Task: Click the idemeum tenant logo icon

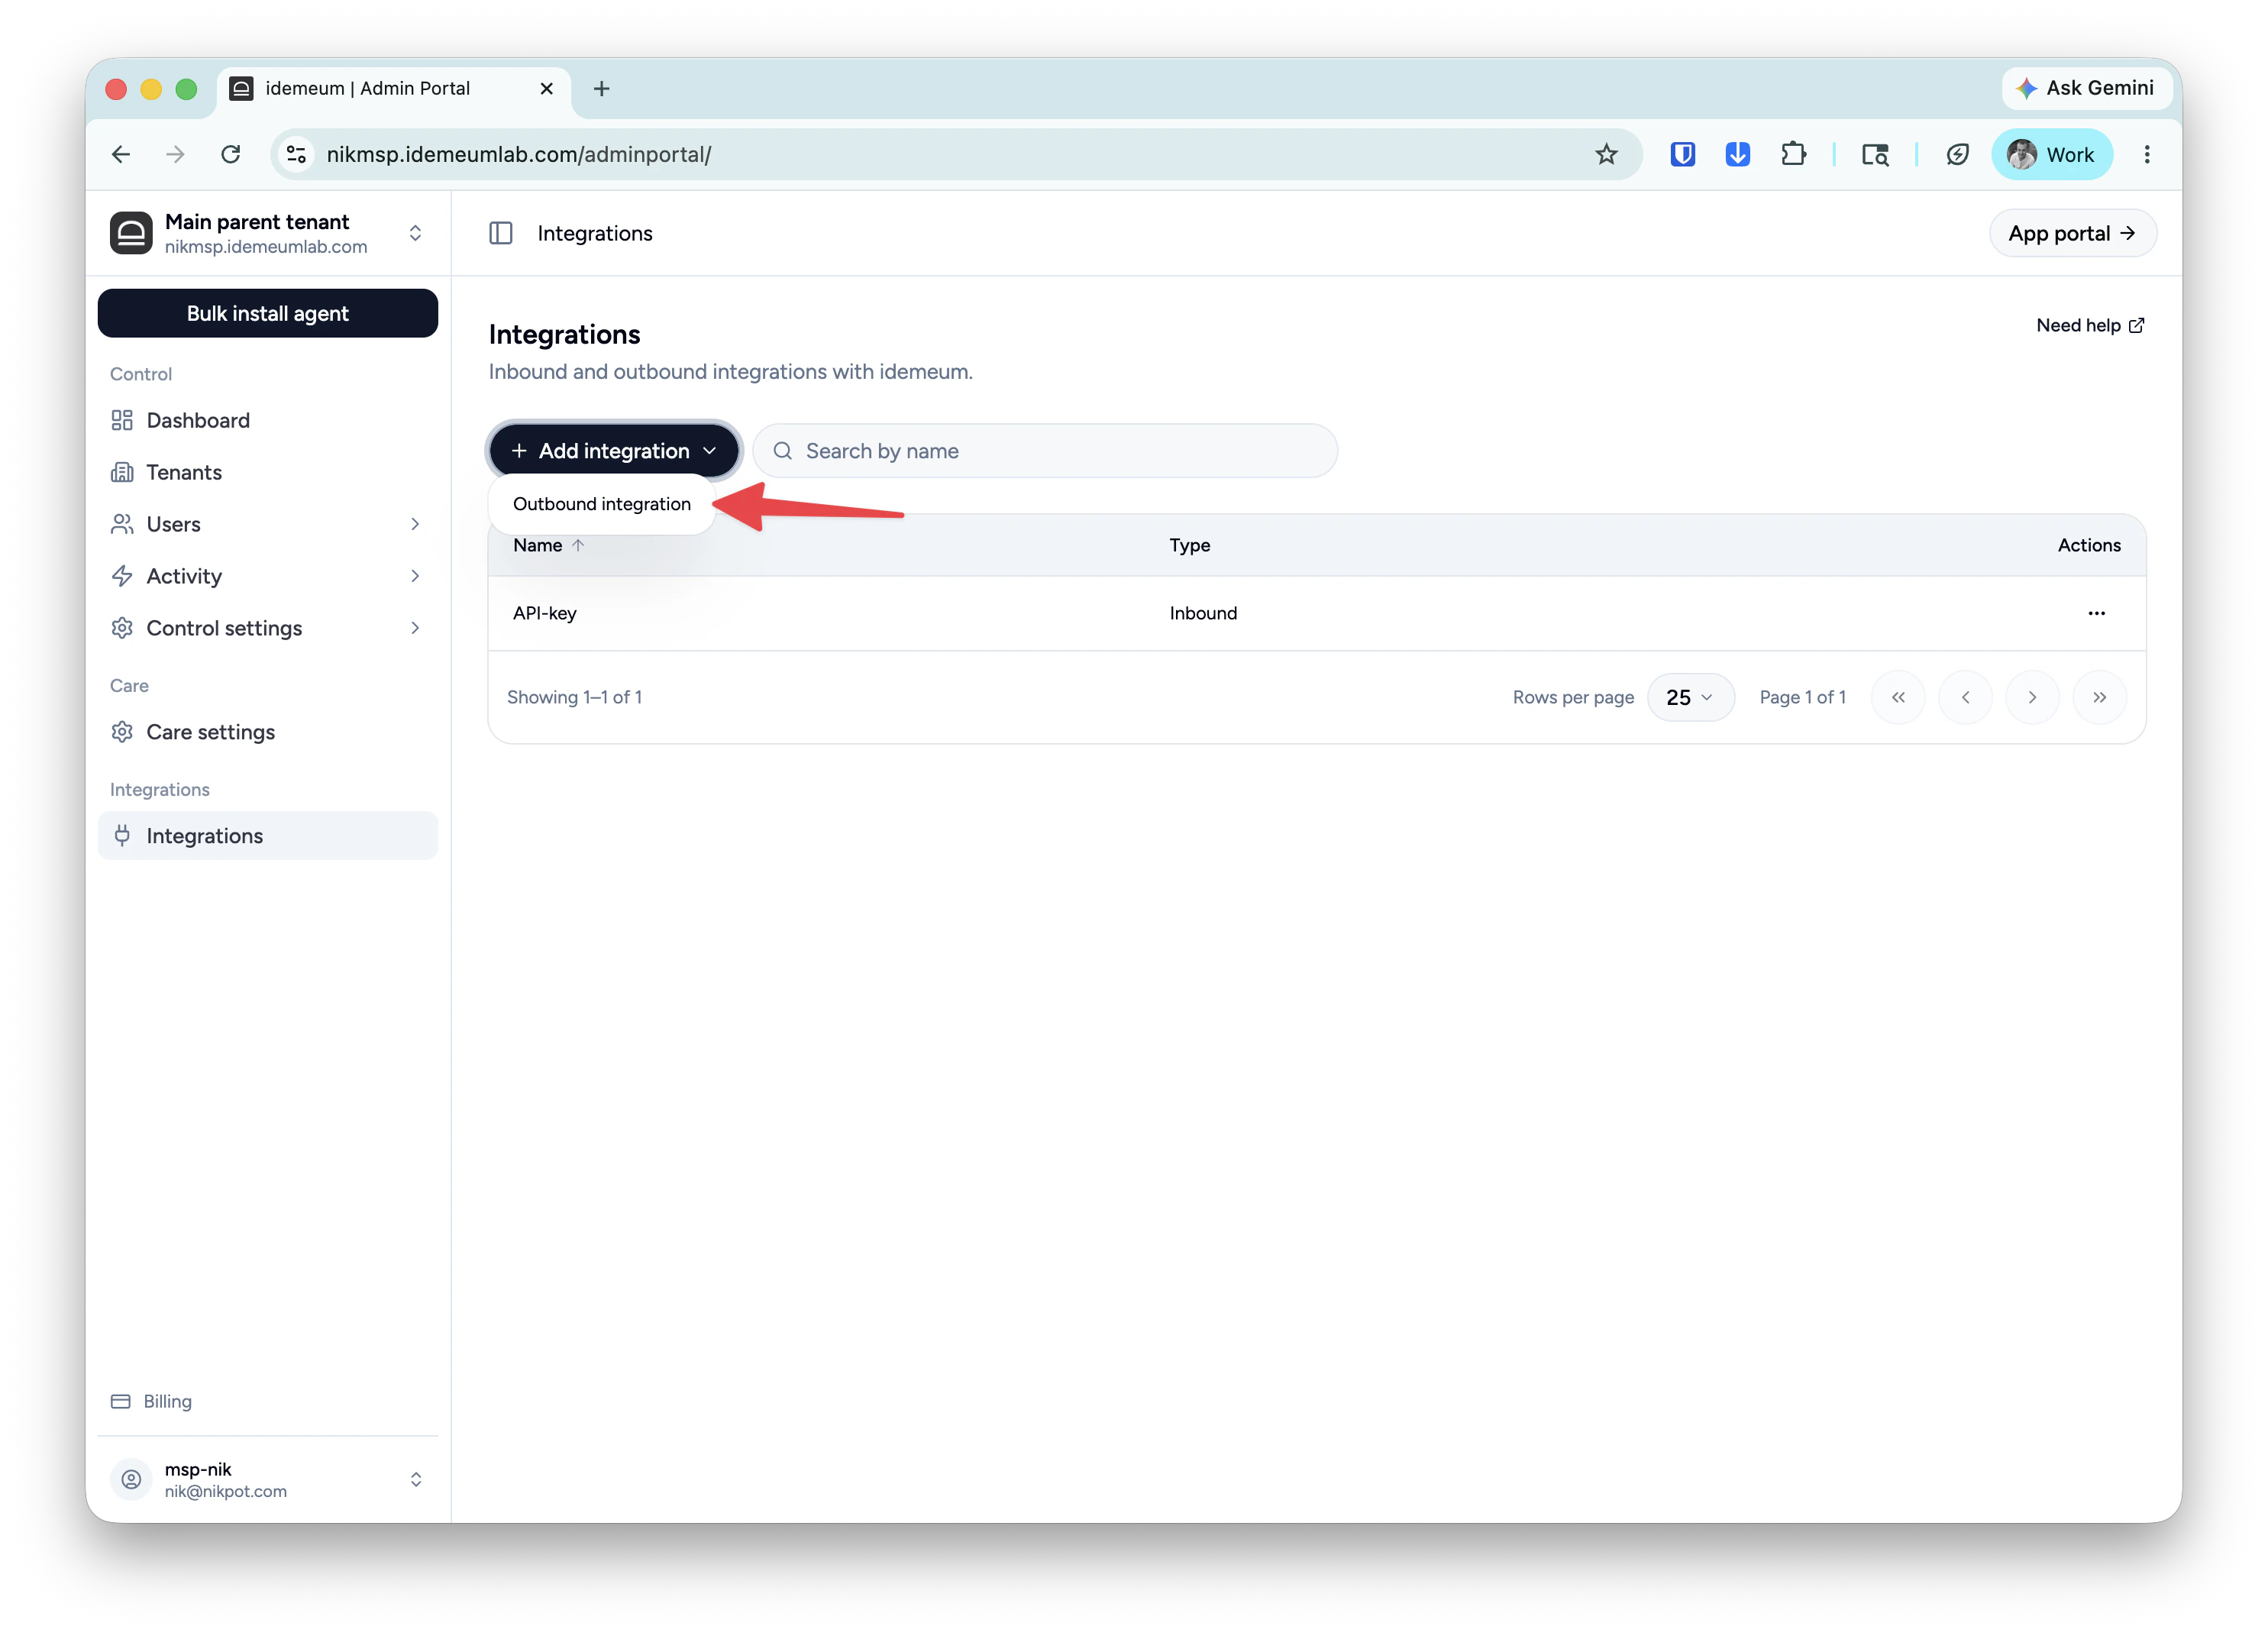Action: click(131, 233)
